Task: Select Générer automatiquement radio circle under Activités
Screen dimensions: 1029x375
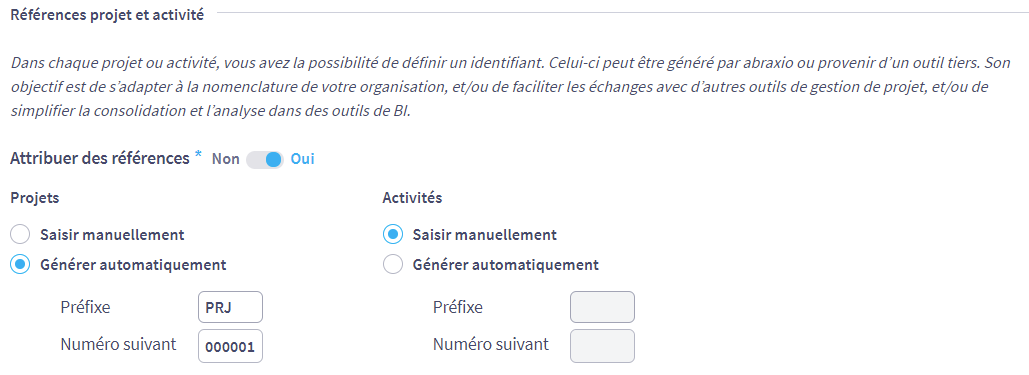Action: (x=392, y=265)
